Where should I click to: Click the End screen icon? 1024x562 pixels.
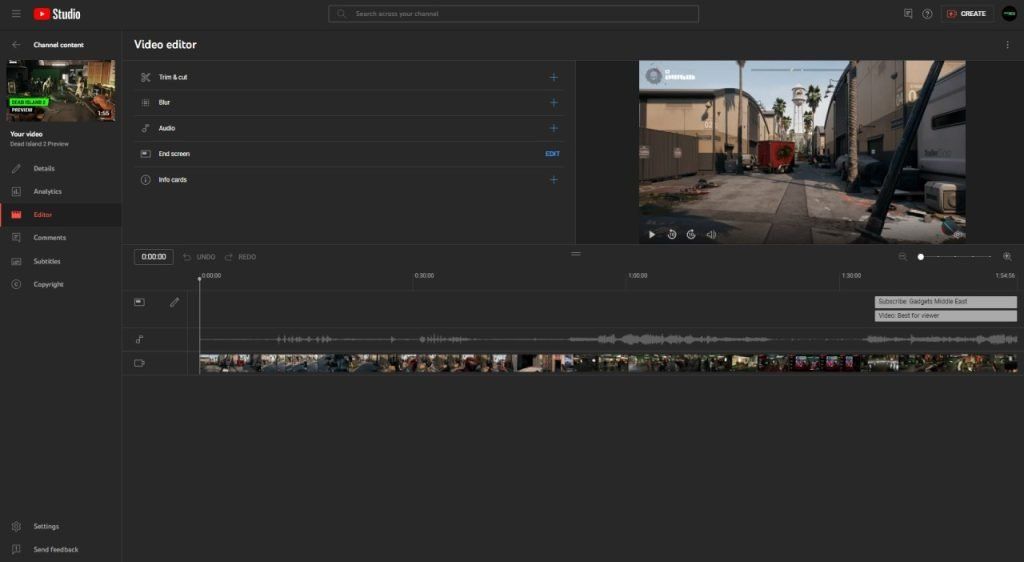(x=145, y=154)
